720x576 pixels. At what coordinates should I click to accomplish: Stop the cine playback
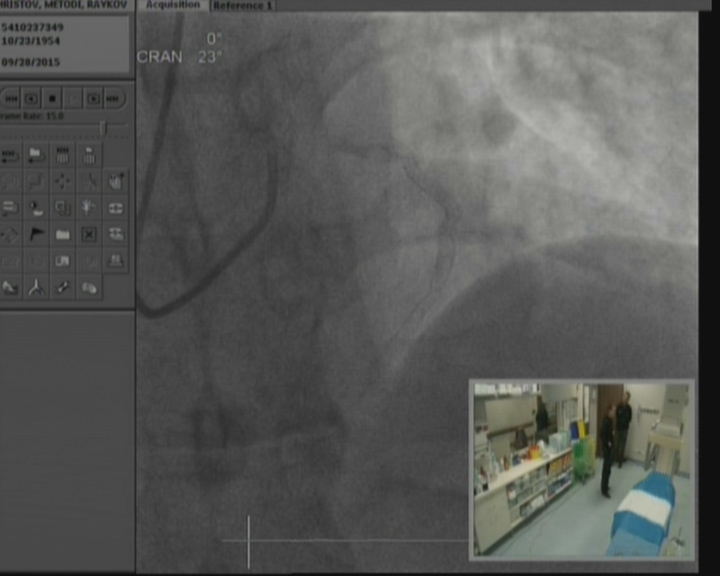pos(52,99)
